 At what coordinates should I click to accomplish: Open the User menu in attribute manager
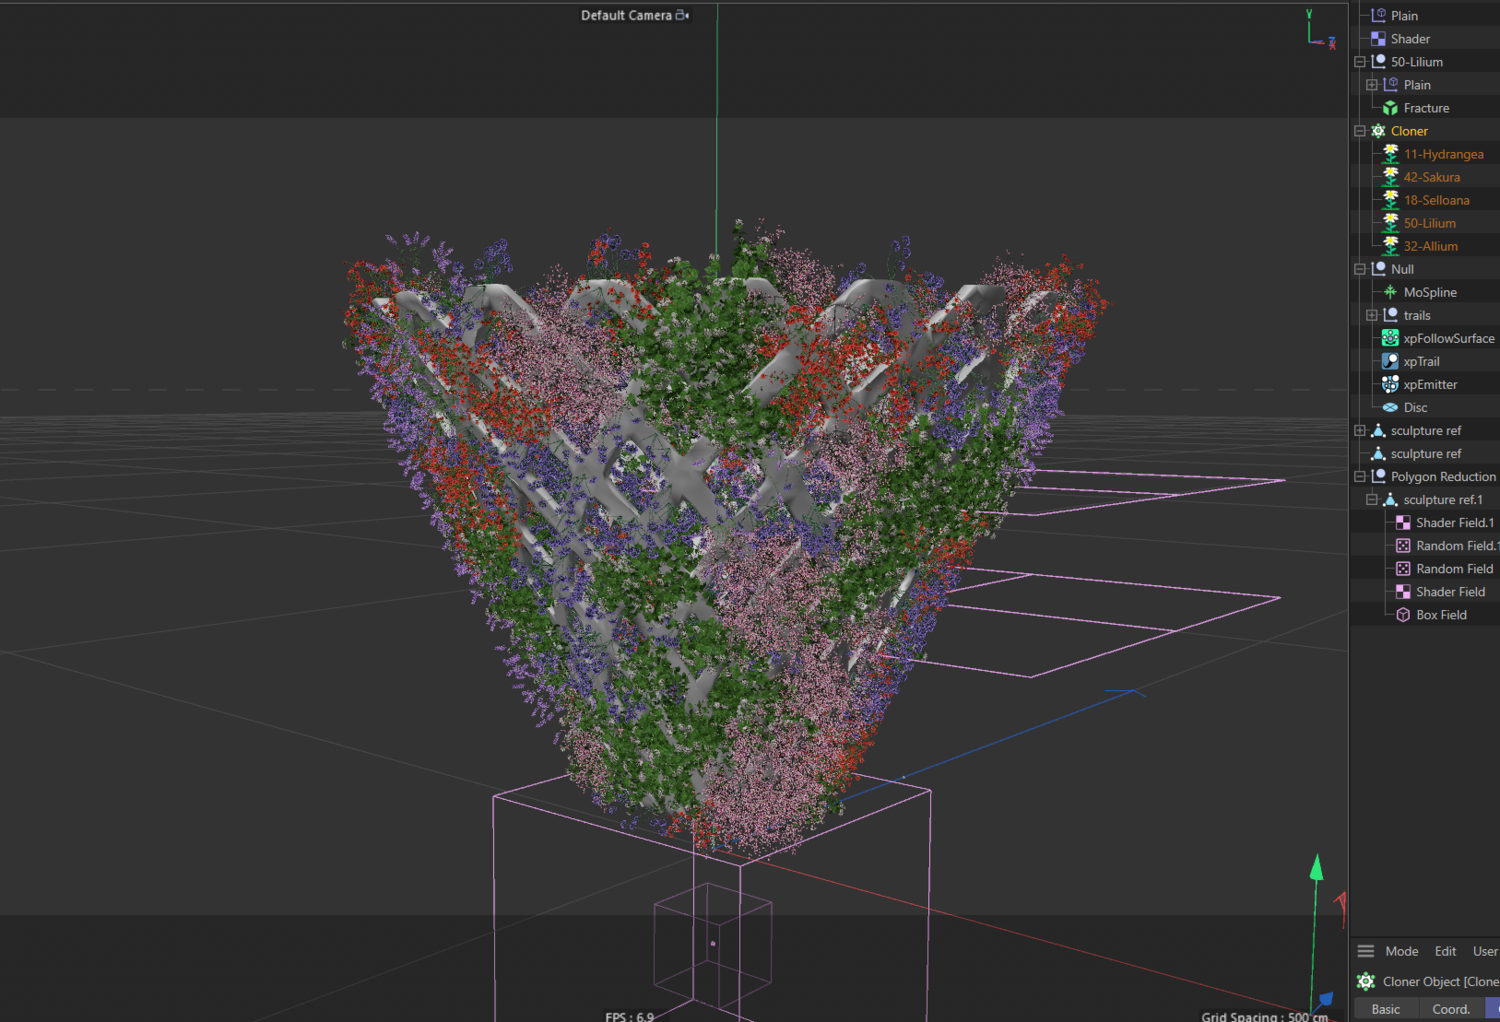pyautogui.click(x=1485, y=951)
